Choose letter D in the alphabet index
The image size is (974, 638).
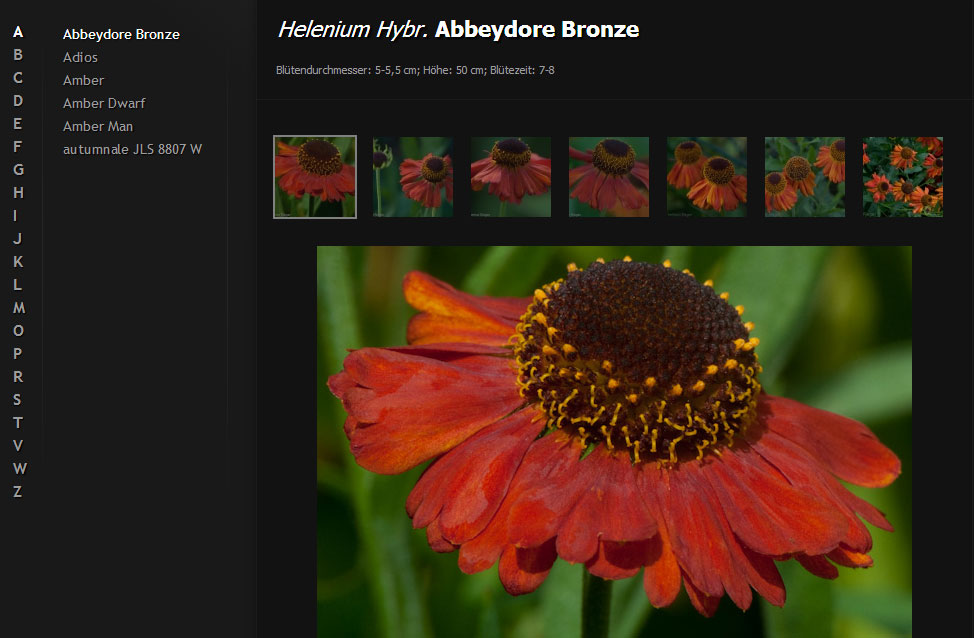tap(18, 101)
